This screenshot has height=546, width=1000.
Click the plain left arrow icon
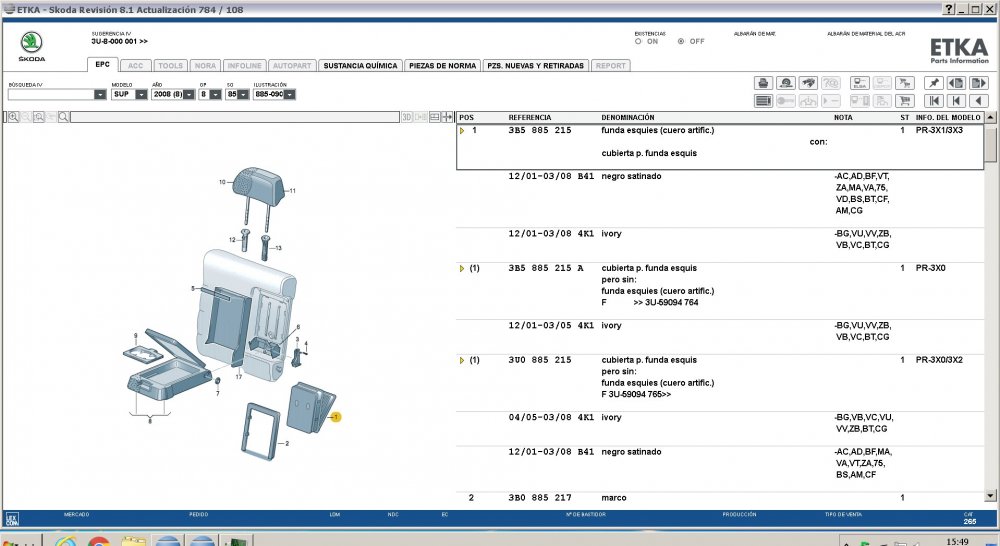(x=978, y=101)
